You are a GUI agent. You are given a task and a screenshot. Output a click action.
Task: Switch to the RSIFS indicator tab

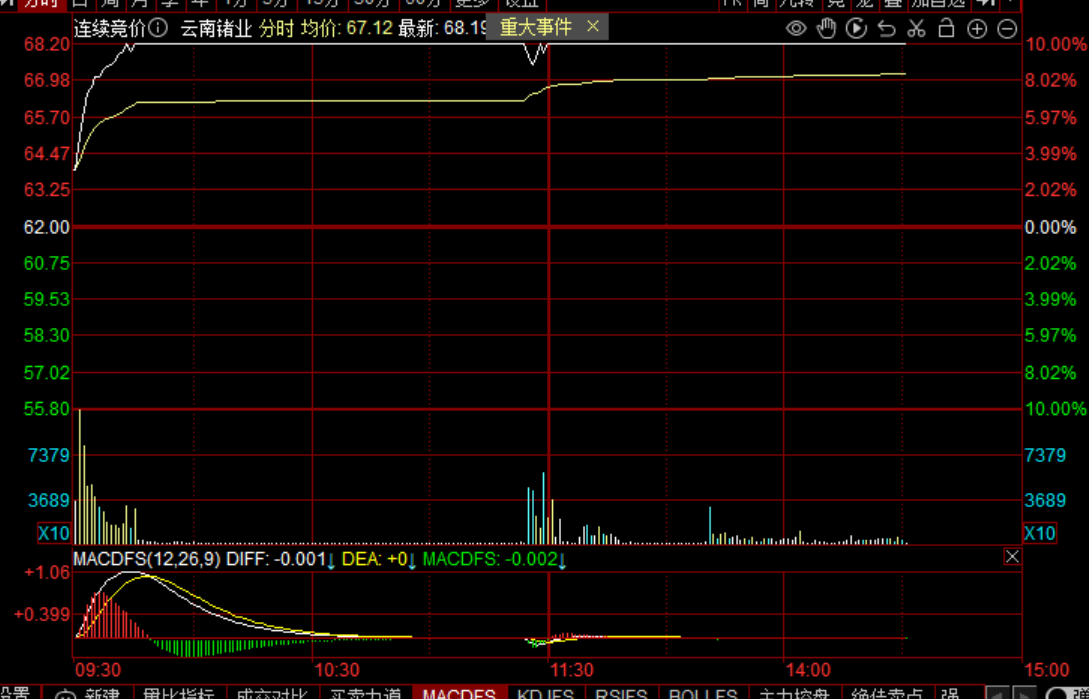pyautogui.click(x=622, y=693)
